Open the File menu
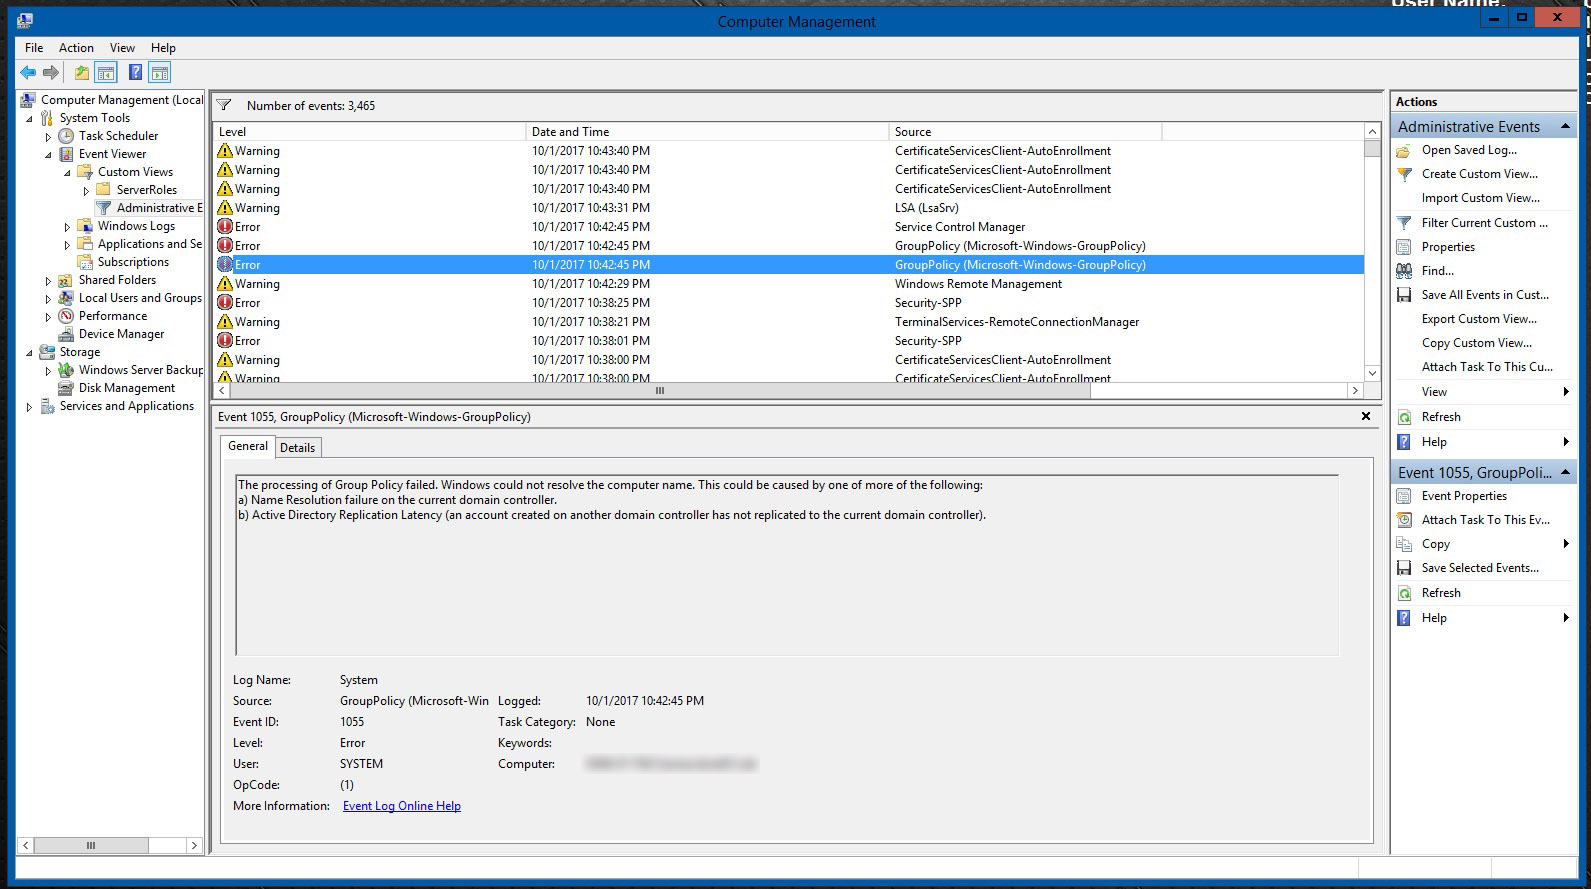This screenshot has width=1591, height=889. pos(34,47)
